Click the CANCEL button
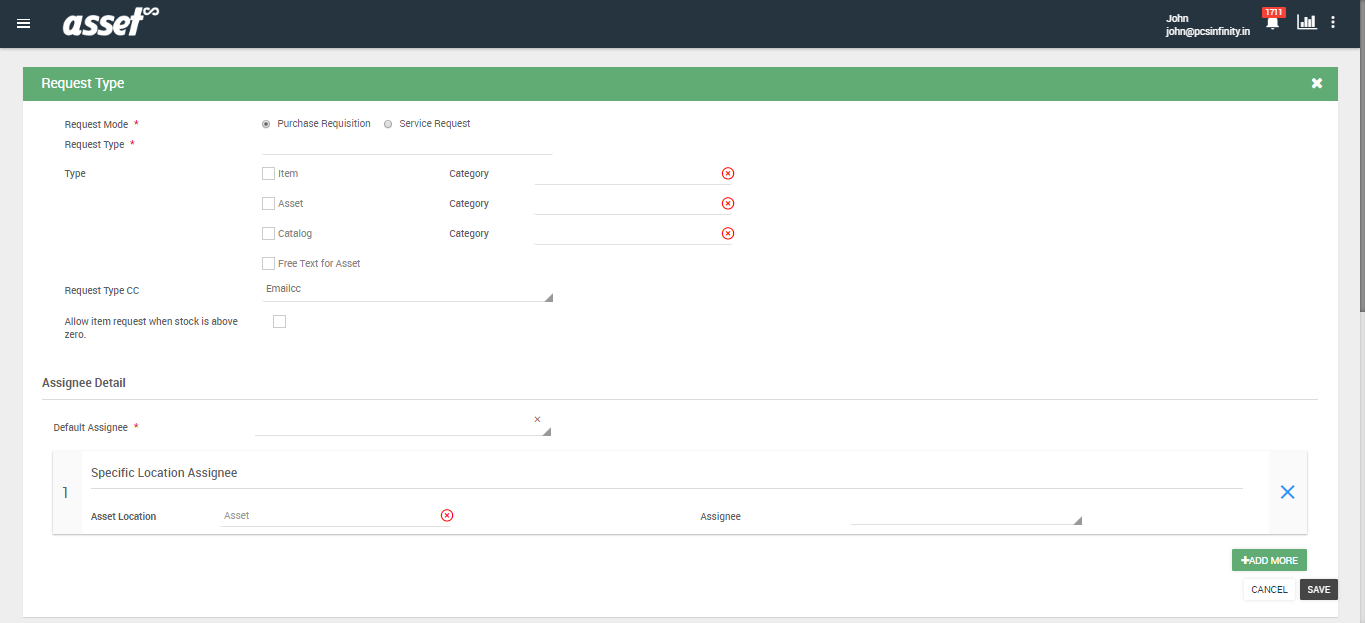 click(x=1269, y=590)
